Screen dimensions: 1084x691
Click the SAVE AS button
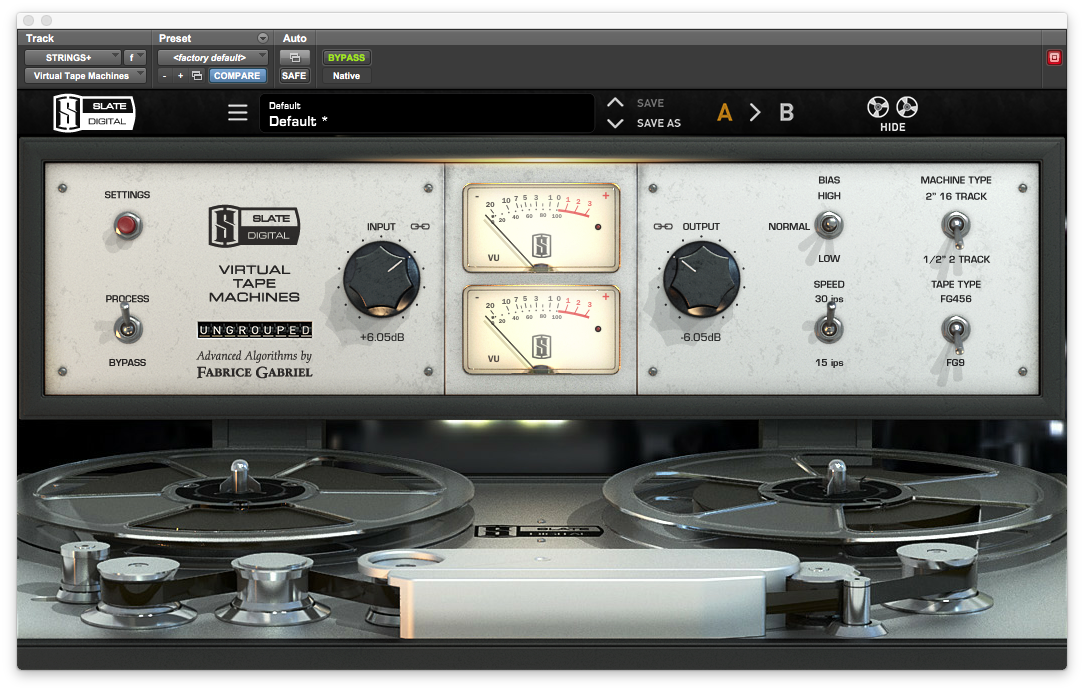(x=658, y=123)
